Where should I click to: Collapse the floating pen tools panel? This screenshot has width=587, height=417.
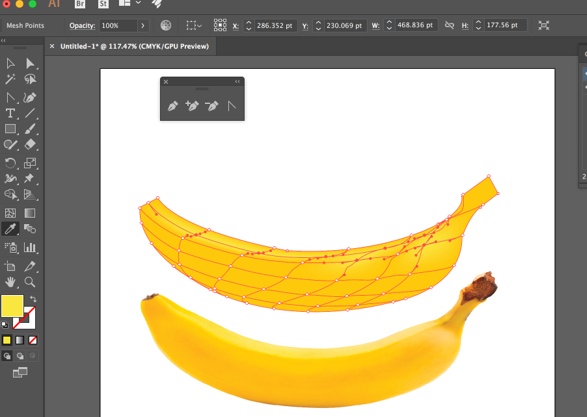[x=237, y=82]
